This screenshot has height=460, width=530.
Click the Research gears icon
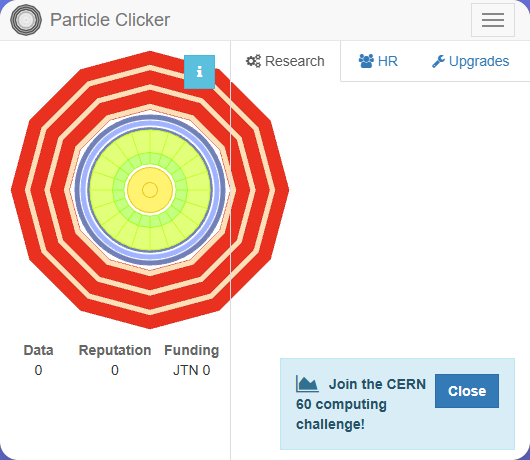pos(253,61)
